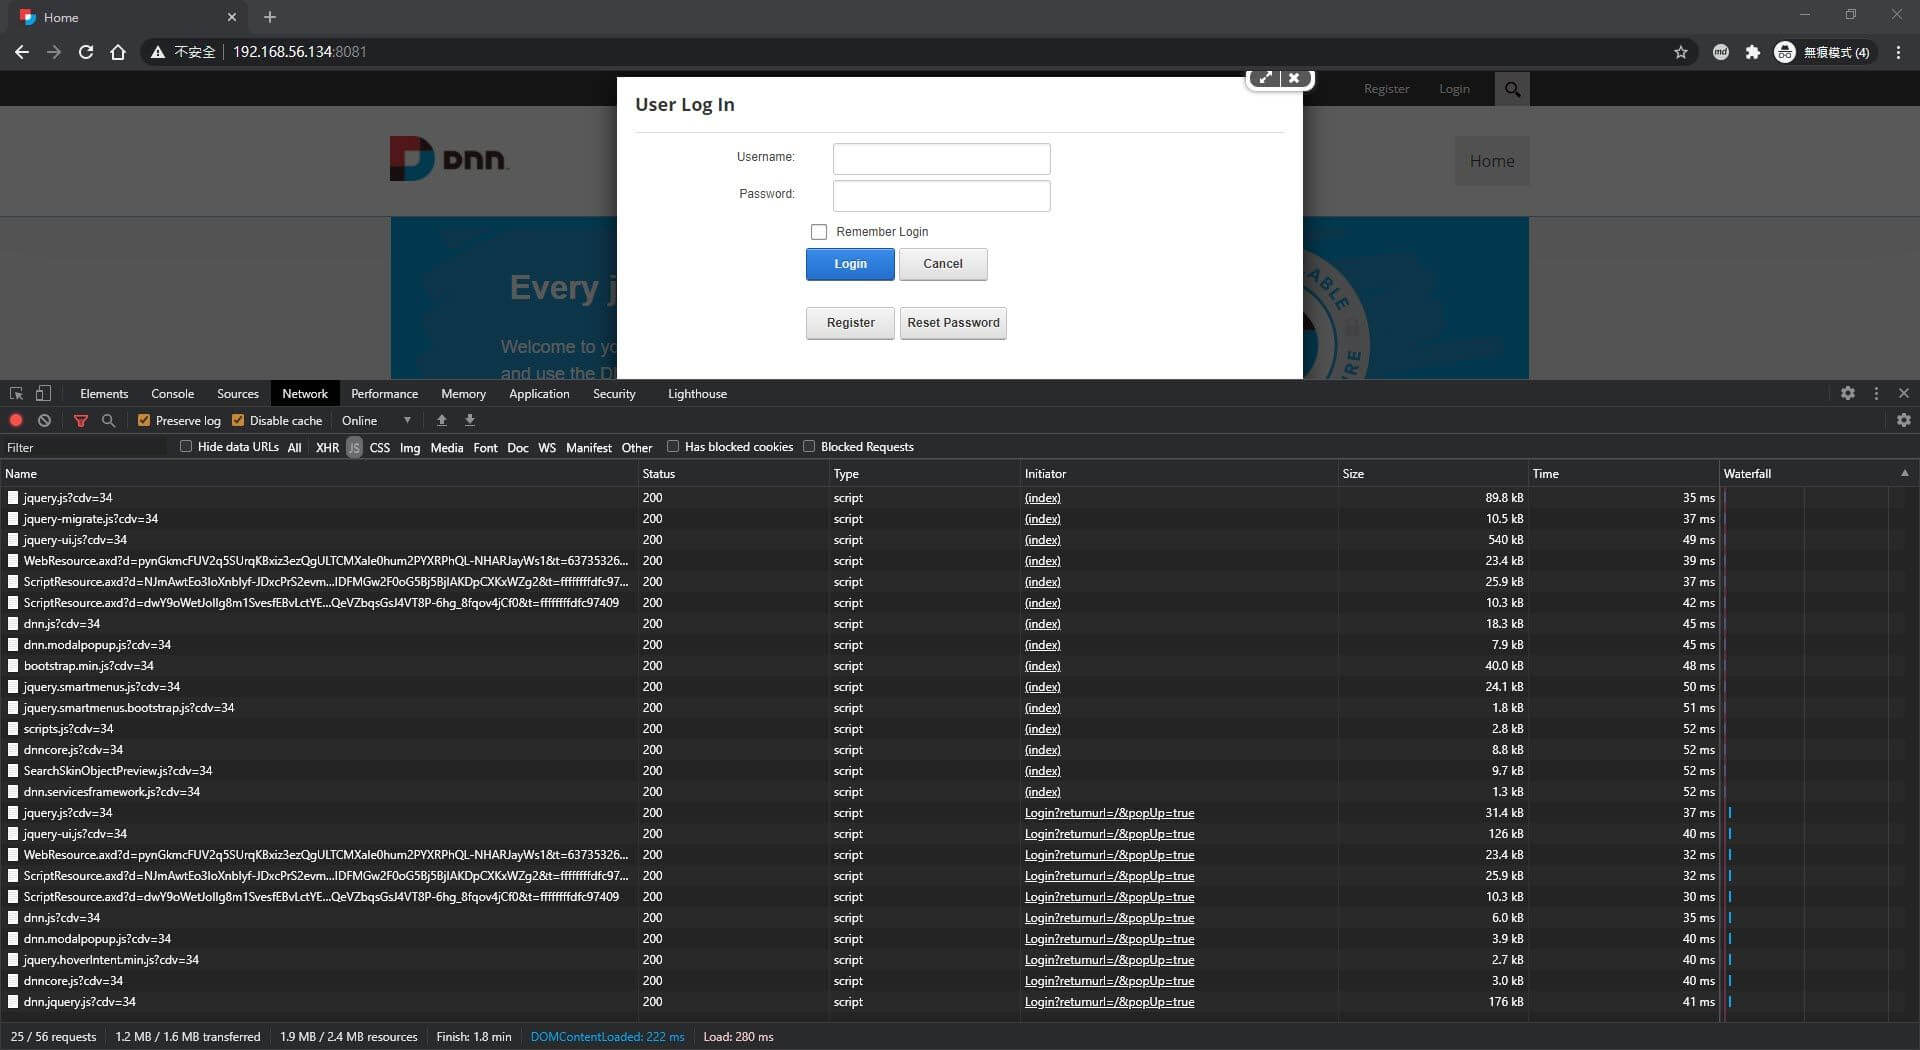Click the browser forward arrow
The image size is (1920, 1050).
[x=54, y=52]
